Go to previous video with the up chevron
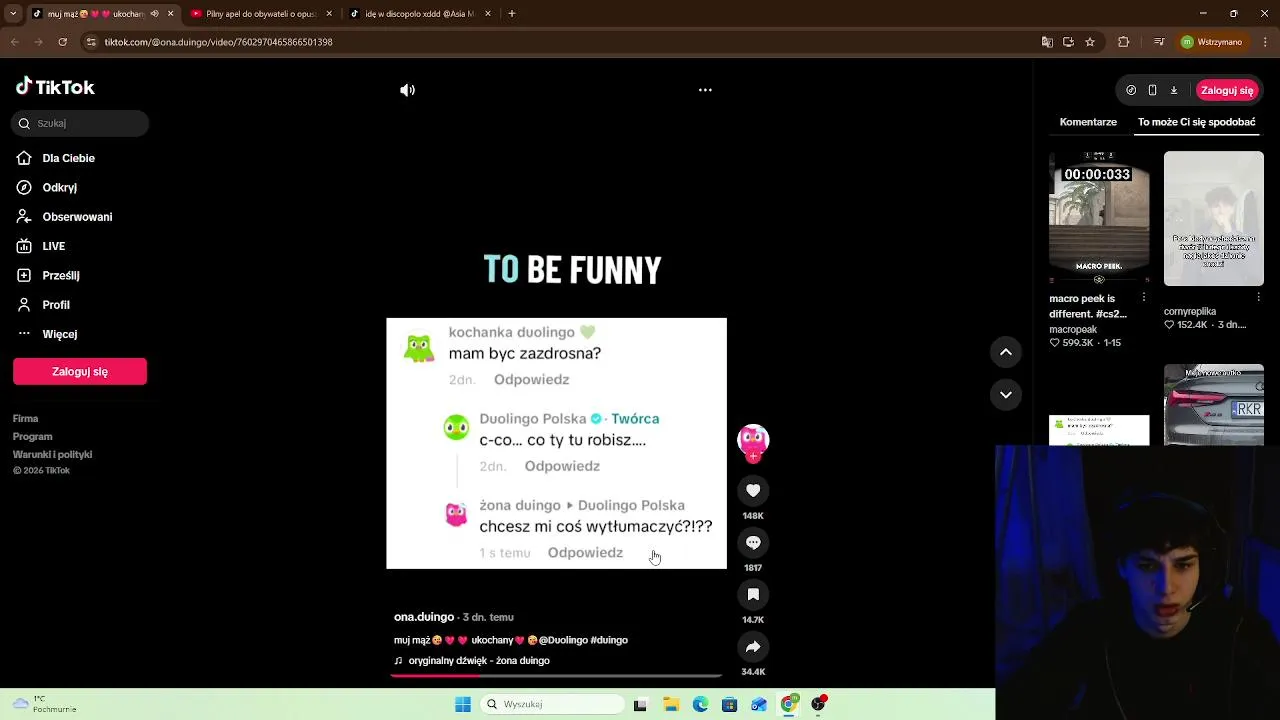The image size is (1280, 720). (1006, 352)
